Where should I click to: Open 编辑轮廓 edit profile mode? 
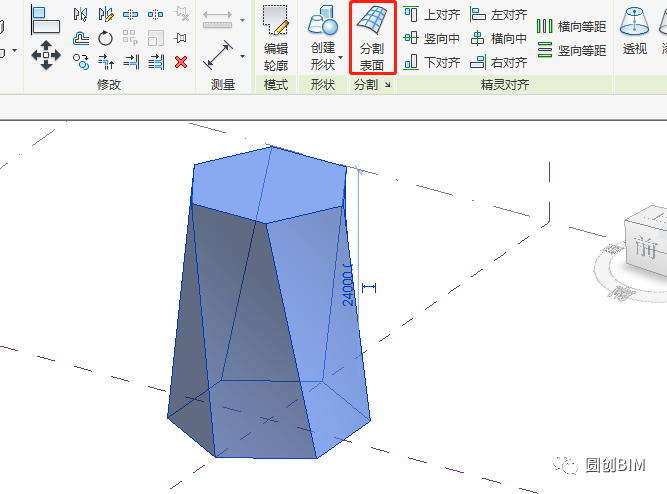click(x=276, y=38)
